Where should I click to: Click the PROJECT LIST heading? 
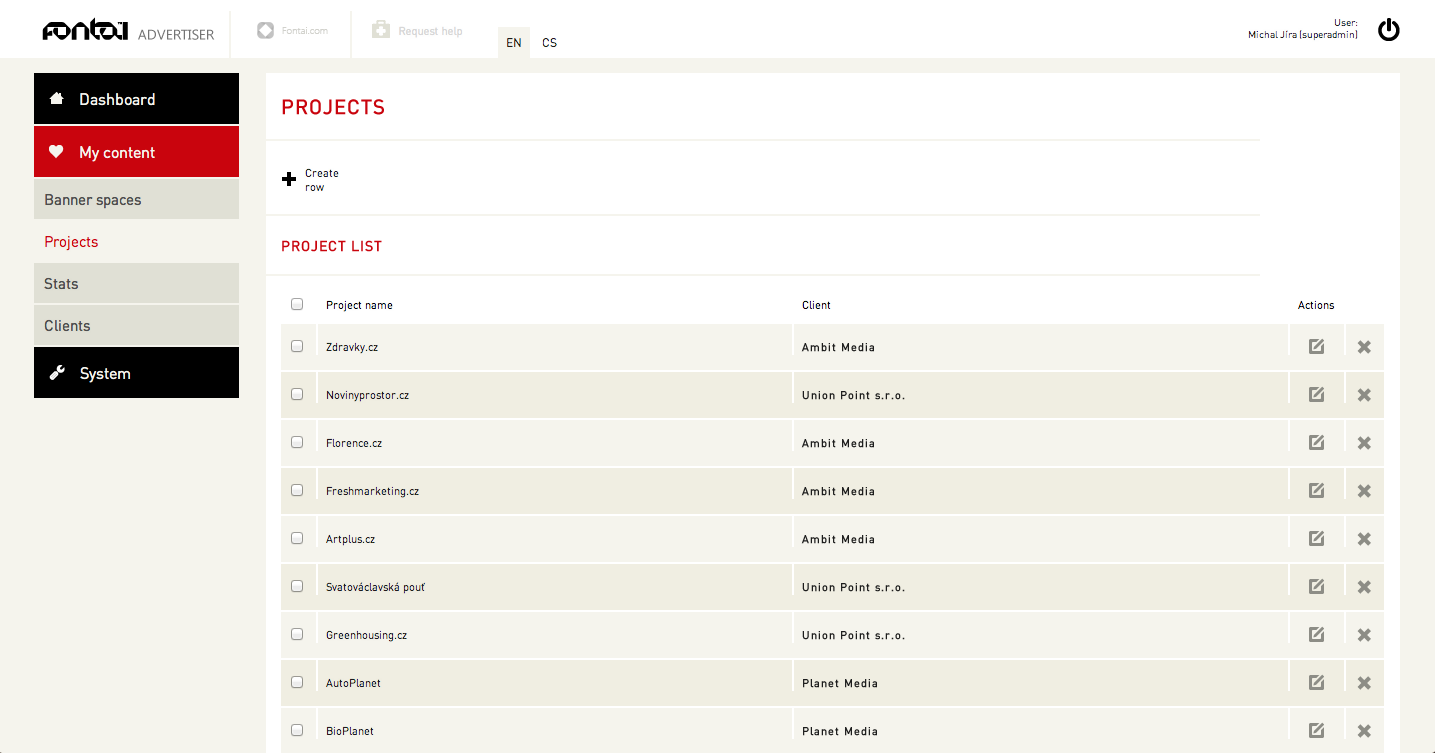coord(331,246)
